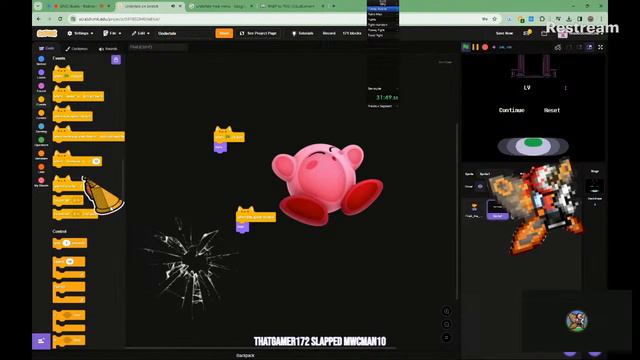Image resolution: width=640 pixels, height=360 pixels.
Task: Open the File dropdown menu
Action: [112, 33]
